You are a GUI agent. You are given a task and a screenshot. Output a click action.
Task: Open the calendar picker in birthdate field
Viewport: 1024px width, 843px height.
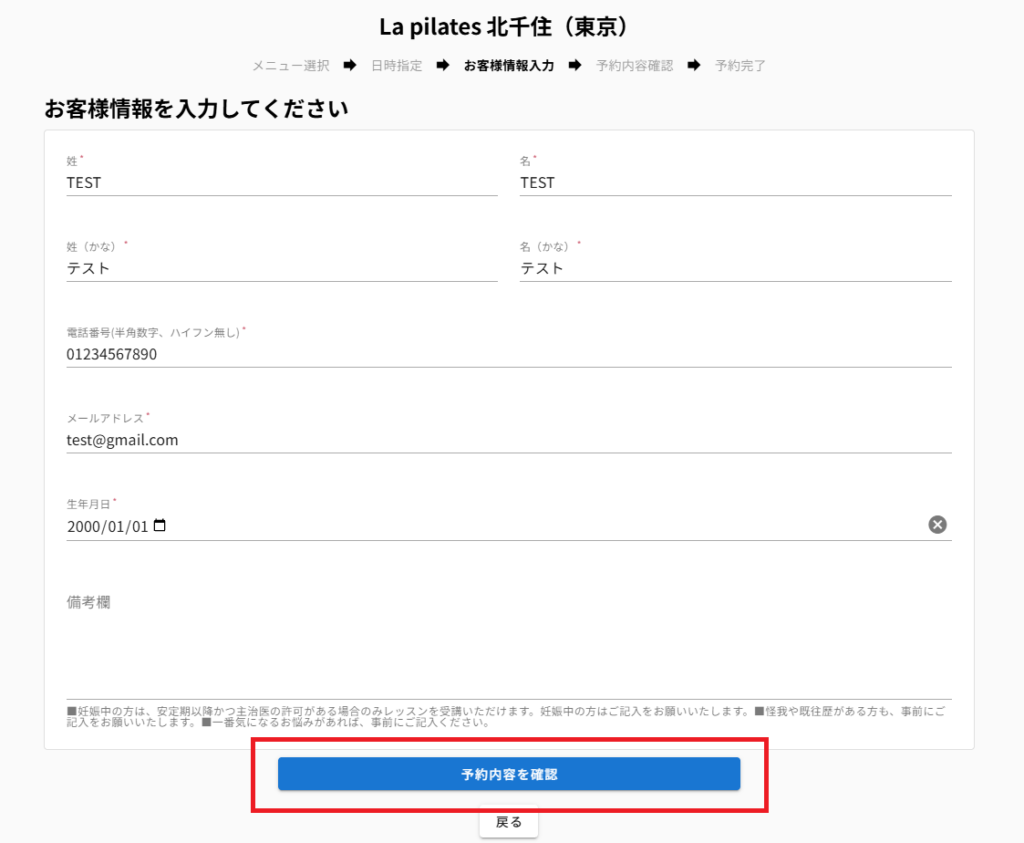[x=160, y=526]
